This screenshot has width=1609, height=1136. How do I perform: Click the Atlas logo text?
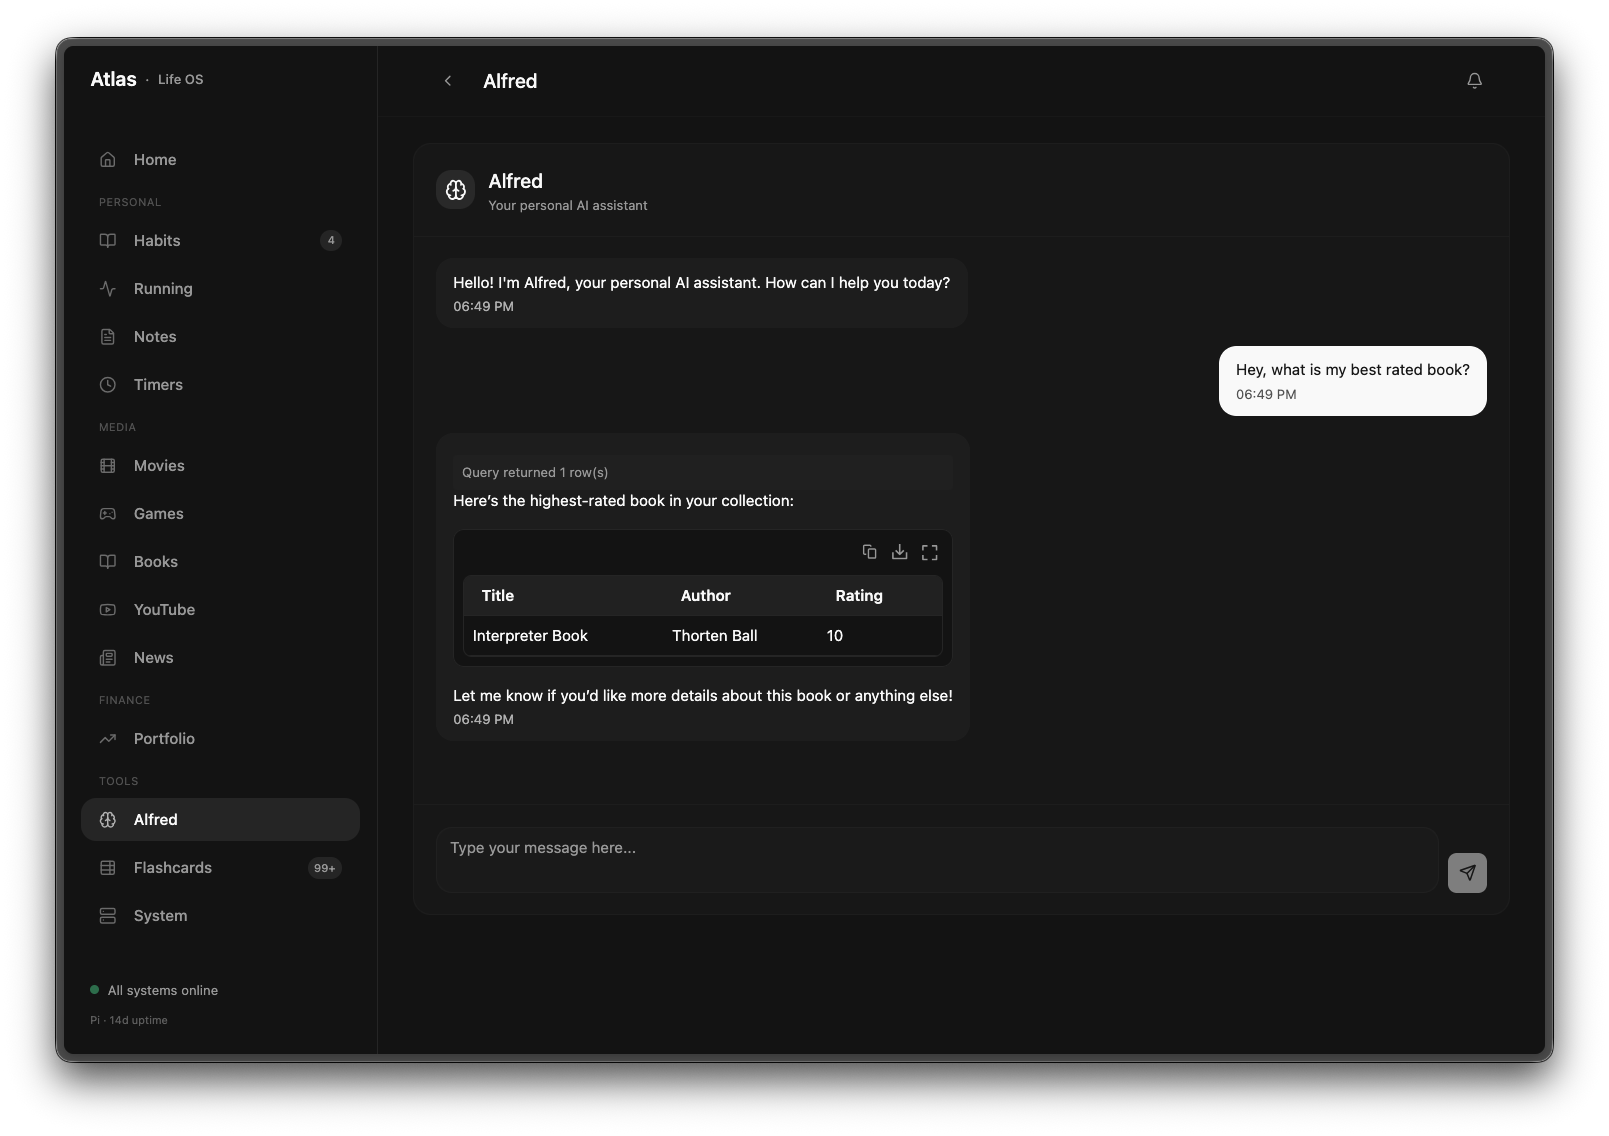113,79
